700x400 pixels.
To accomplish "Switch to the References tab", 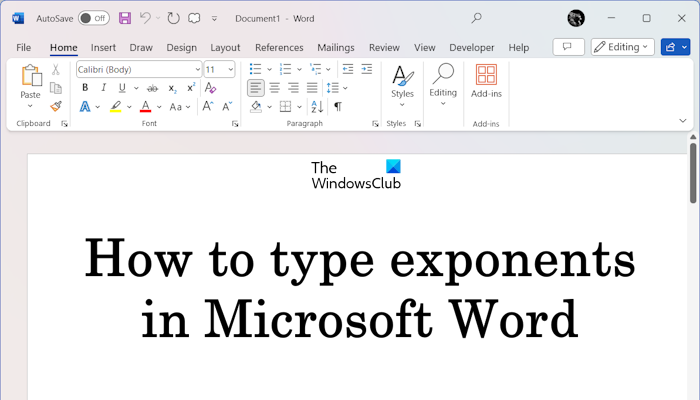I will [x=279, y=47].
